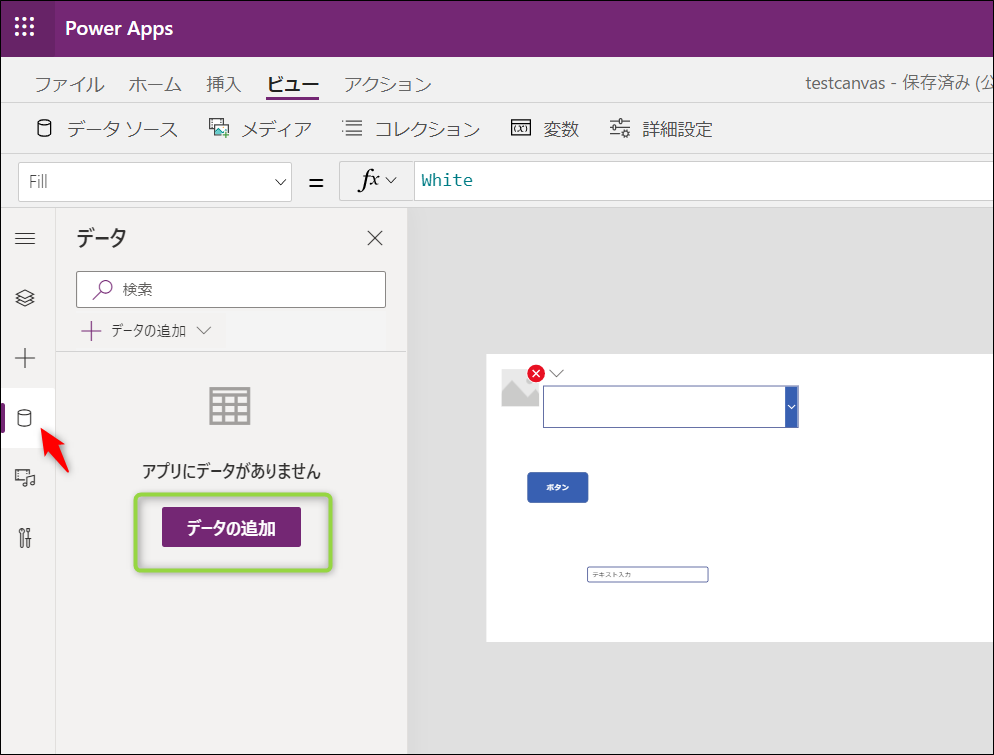Viewport: 994px width, 755px height.
Task: Open the Media icon in the sidebar
Action: [x=25, y=477]
